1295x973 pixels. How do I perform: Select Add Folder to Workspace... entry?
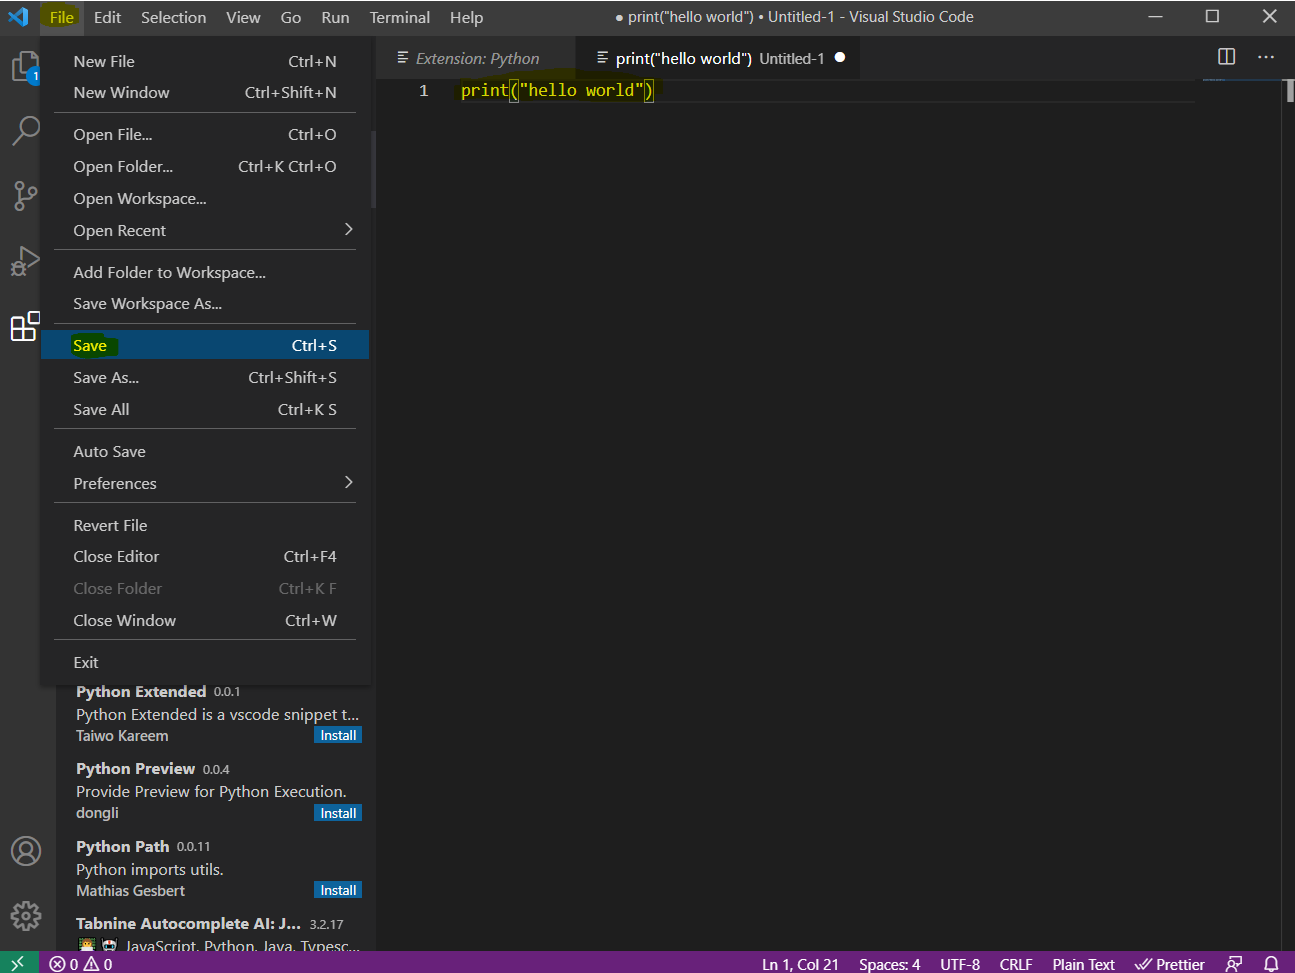pos(205,272)
